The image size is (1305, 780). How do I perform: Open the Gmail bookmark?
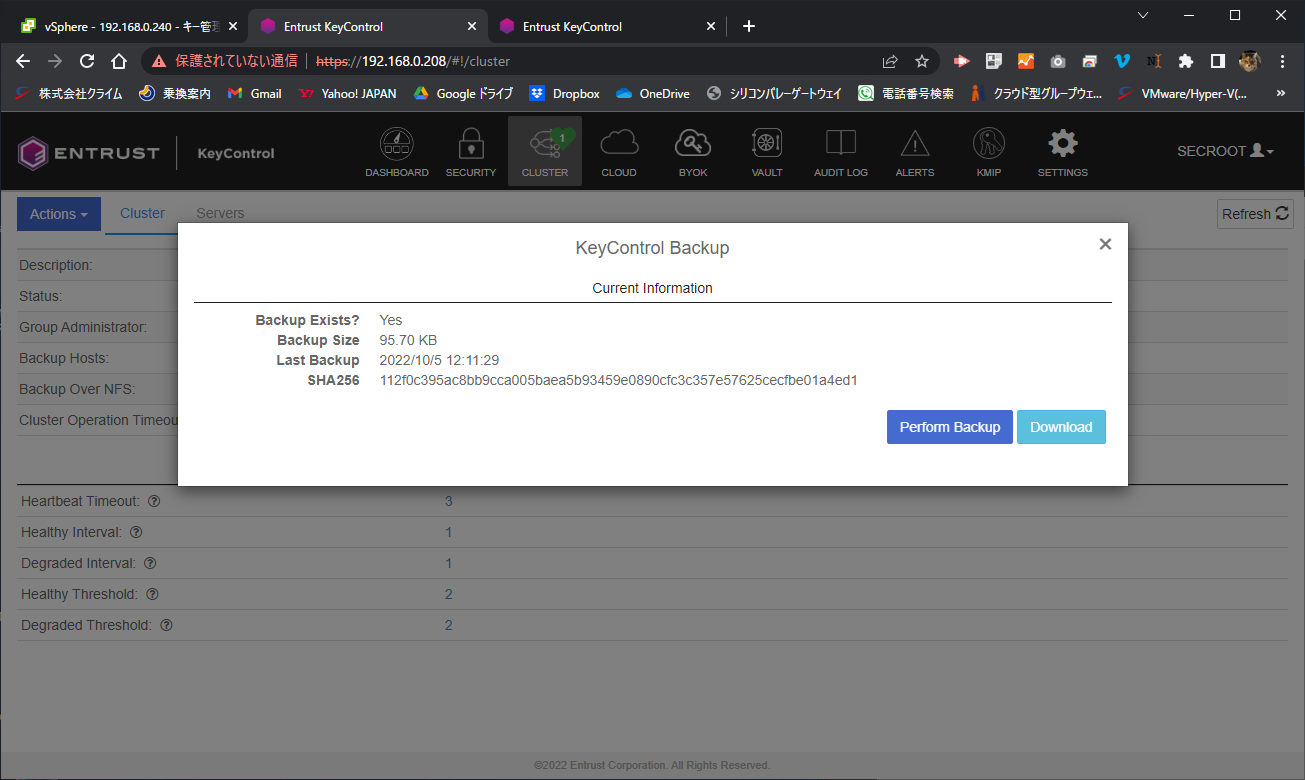tap(255, 93)
